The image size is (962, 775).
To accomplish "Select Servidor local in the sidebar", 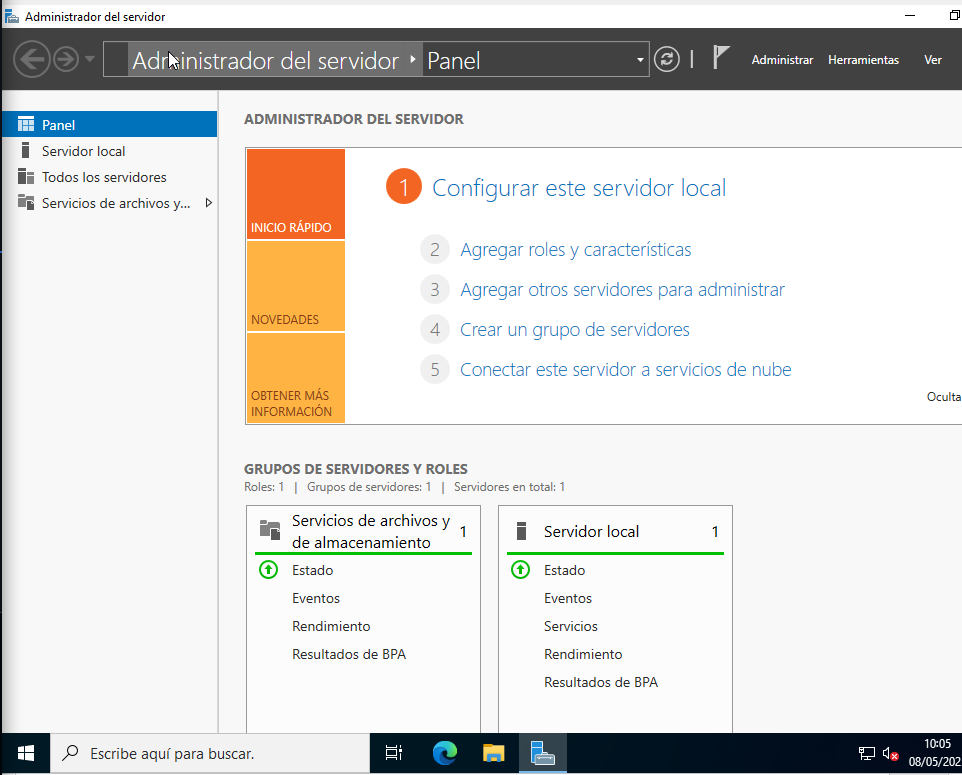I will 83,151.
